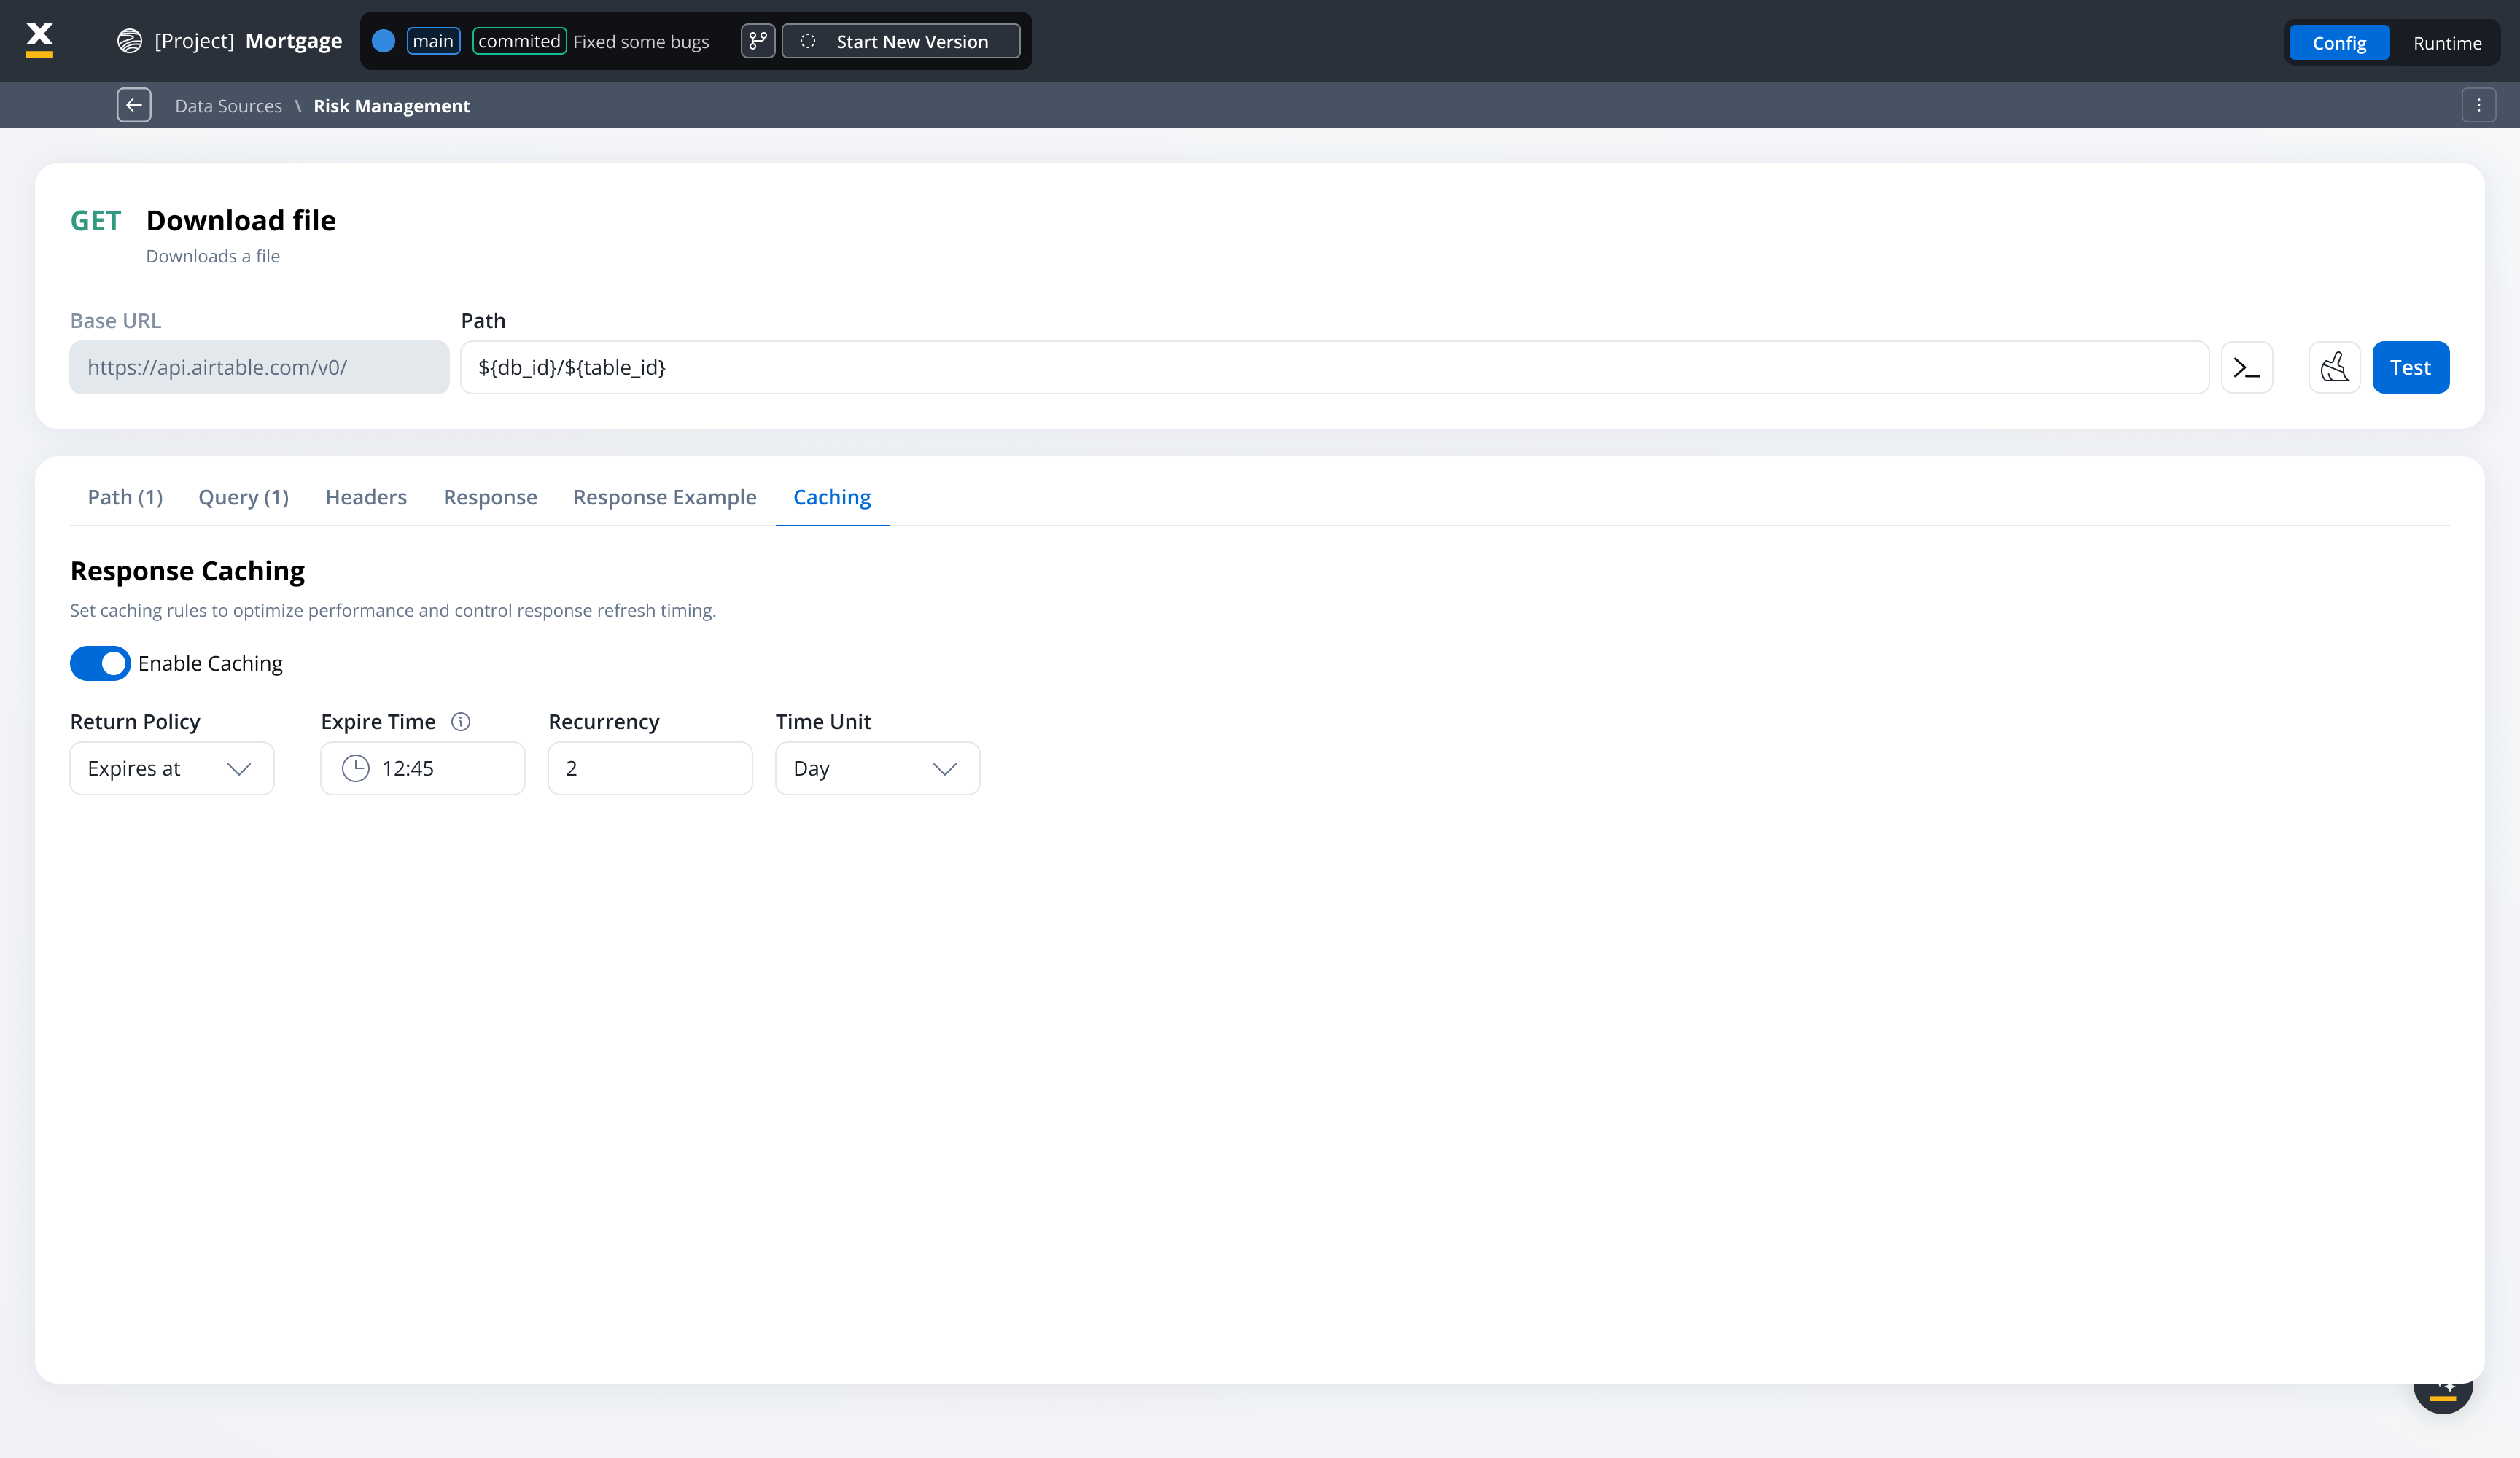Screen dimensions: 2520x1458
Task: Click the git branch icon button
Action: (757, 41)
